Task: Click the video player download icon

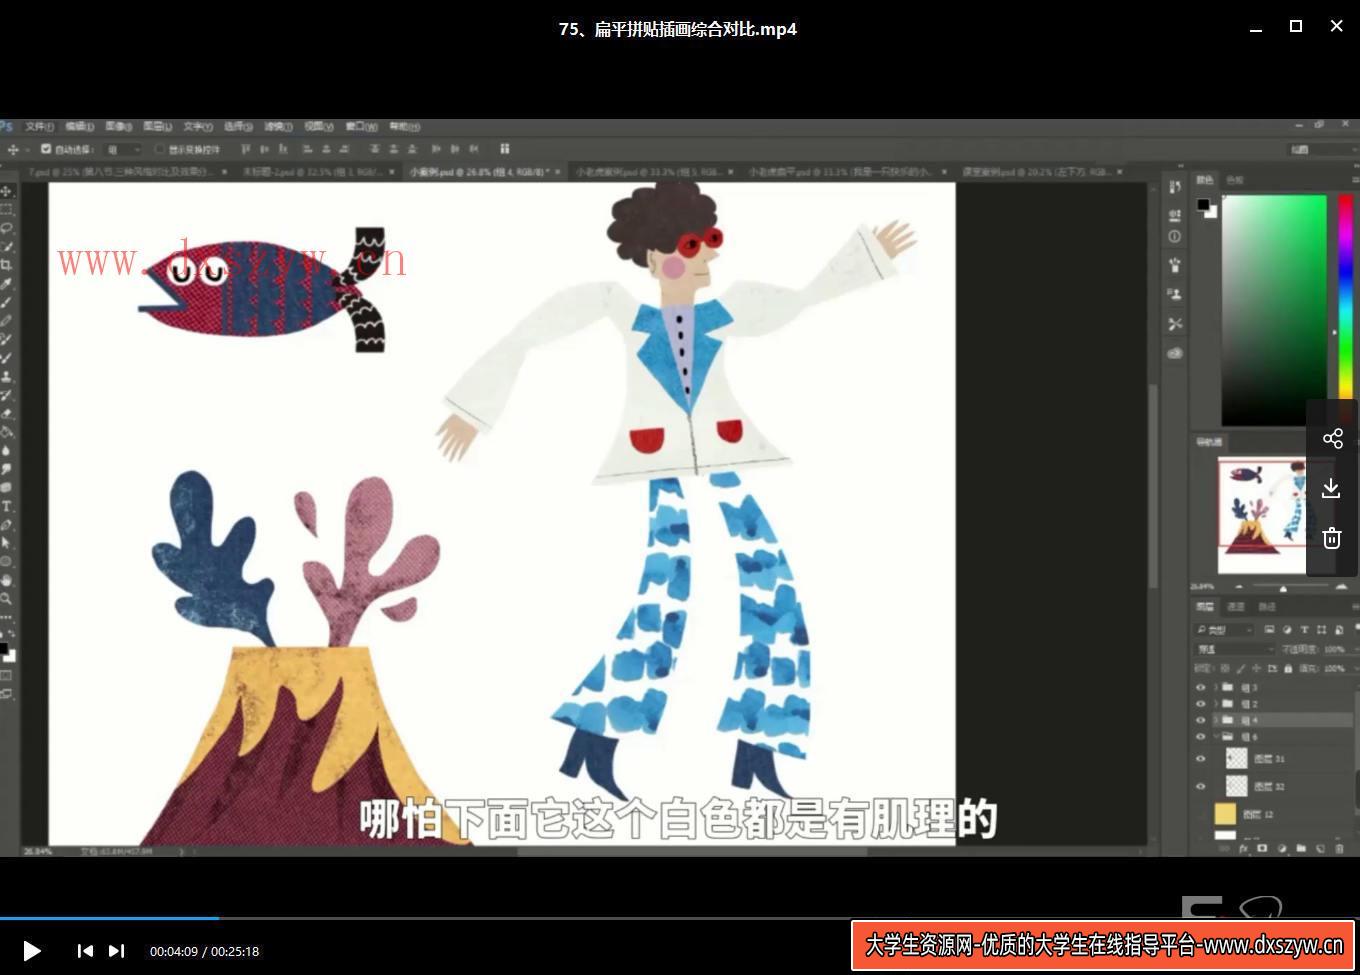Action: pos(1332,488)
